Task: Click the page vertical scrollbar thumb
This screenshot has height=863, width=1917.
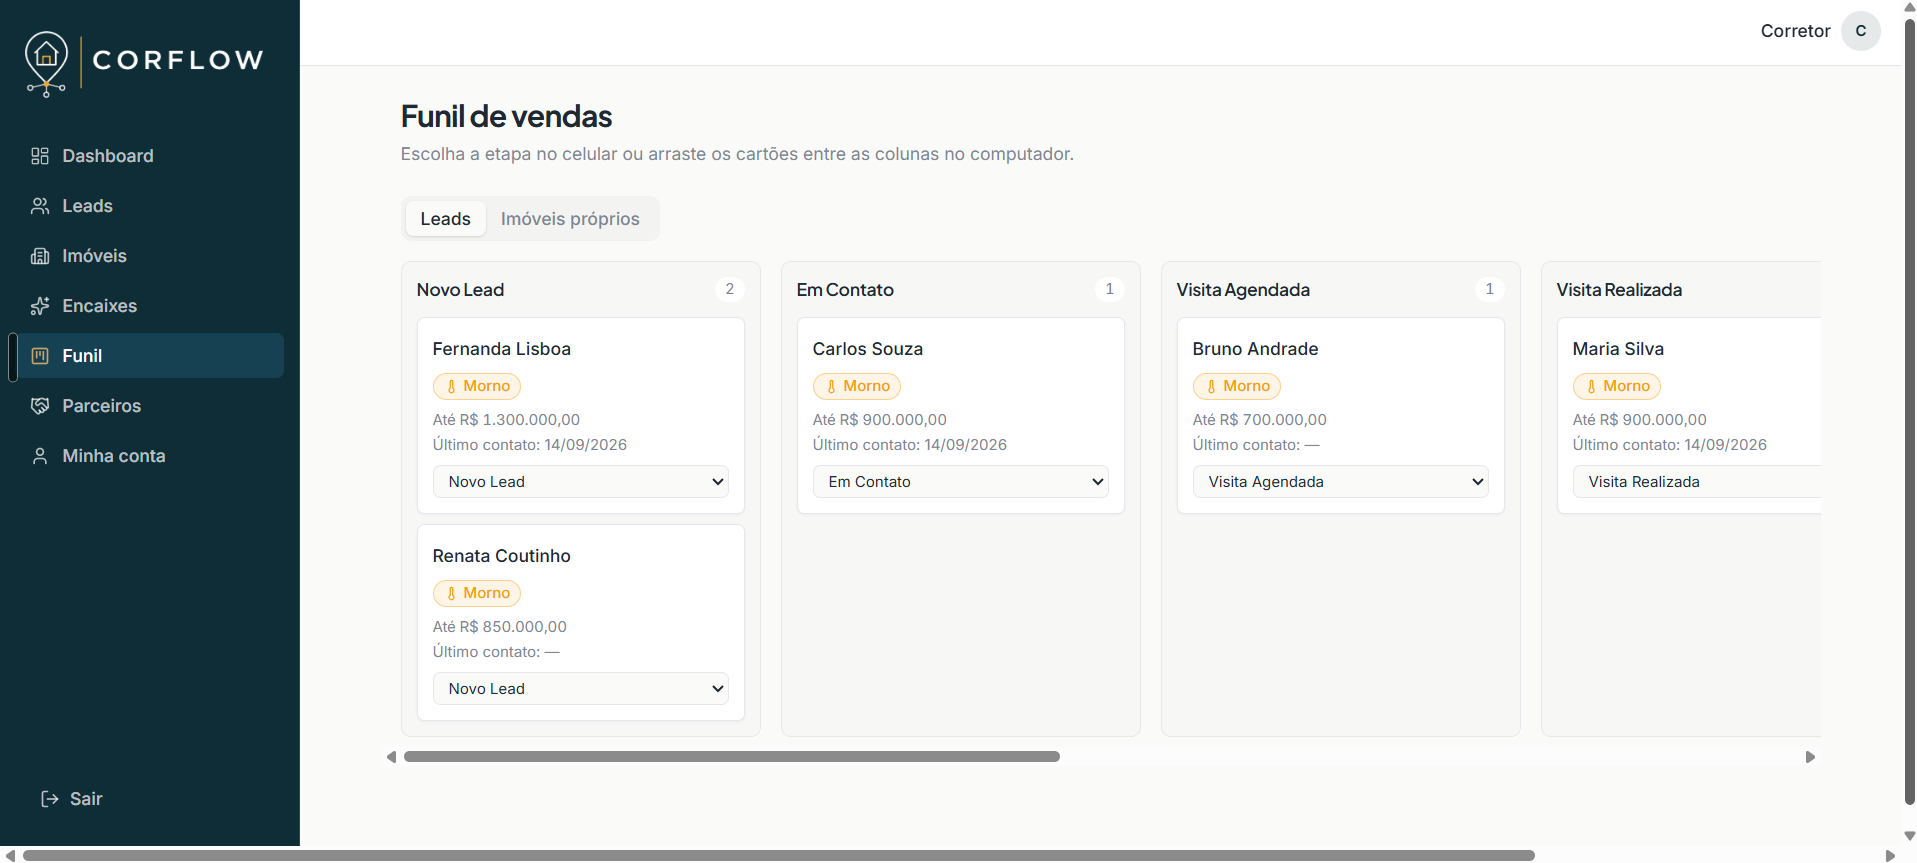Action: pyautogui.click(x=1909, y=410)
